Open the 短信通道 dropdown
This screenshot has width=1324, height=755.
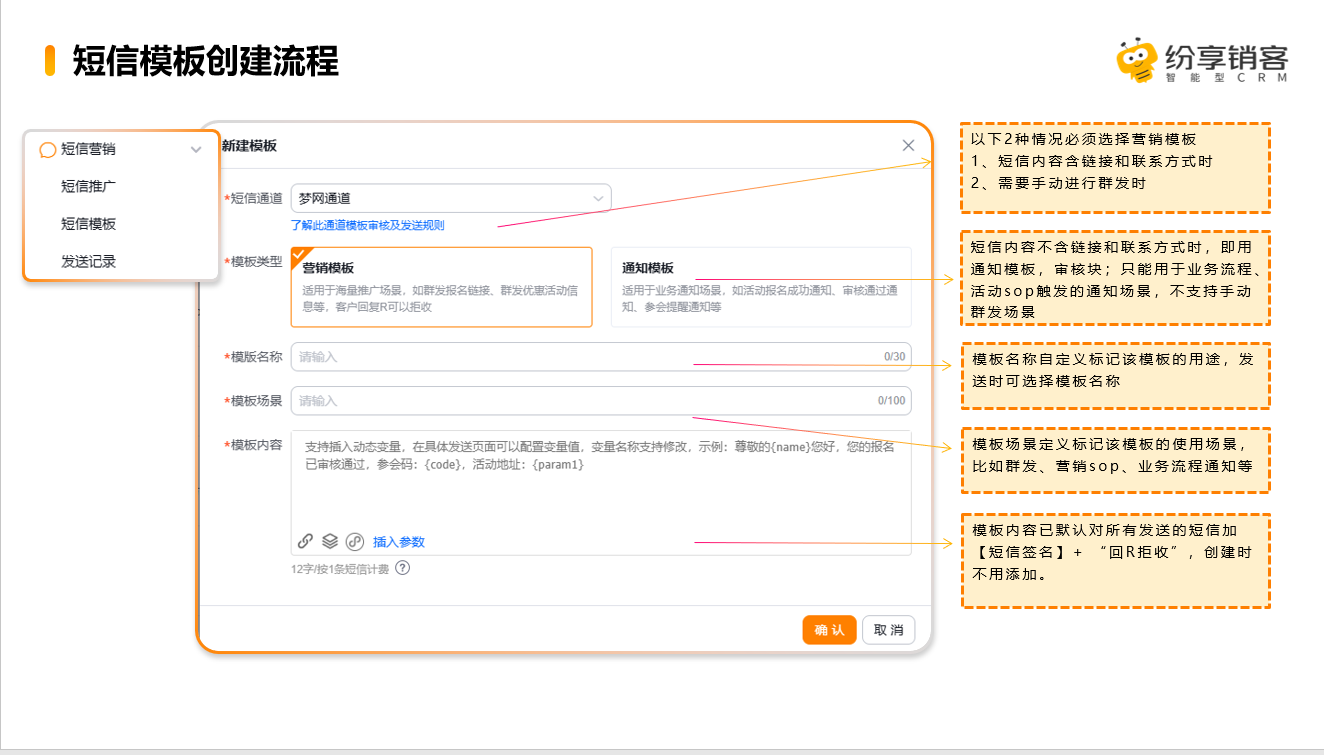451,198
